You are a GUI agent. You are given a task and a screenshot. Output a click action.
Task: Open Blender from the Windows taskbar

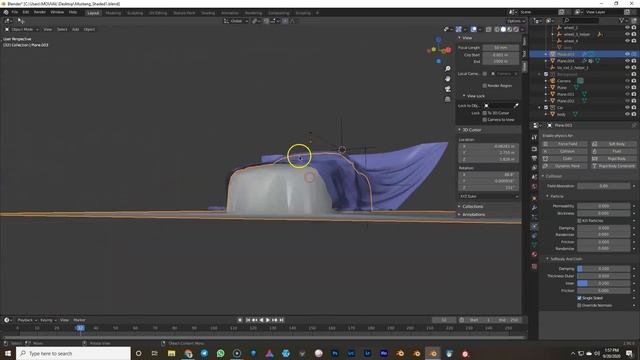(433, 353)
